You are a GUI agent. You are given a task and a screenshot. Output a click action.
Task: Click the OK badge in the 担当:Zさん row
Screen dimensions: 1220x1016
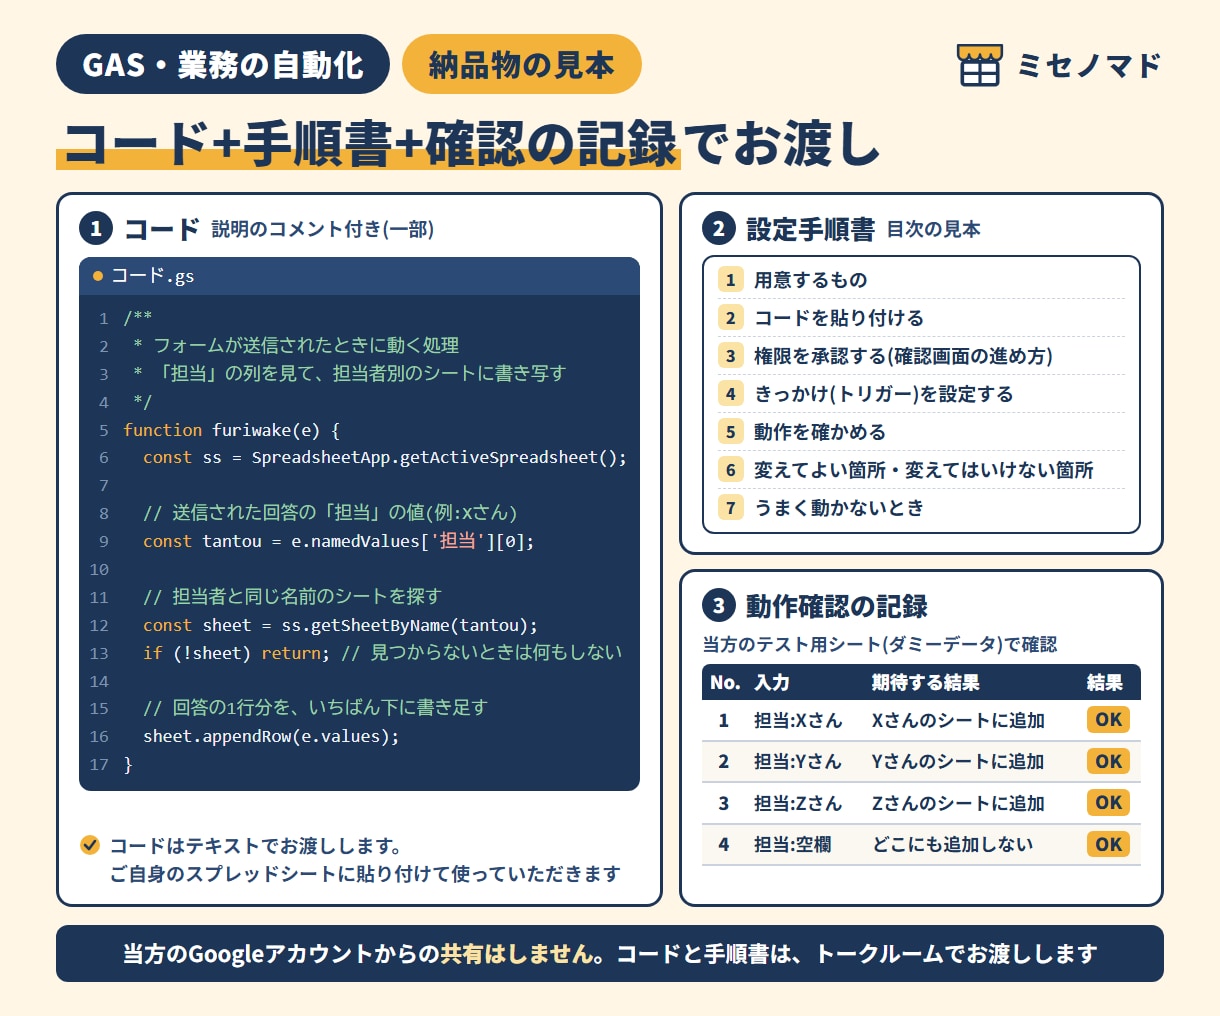click(1108, 803)
